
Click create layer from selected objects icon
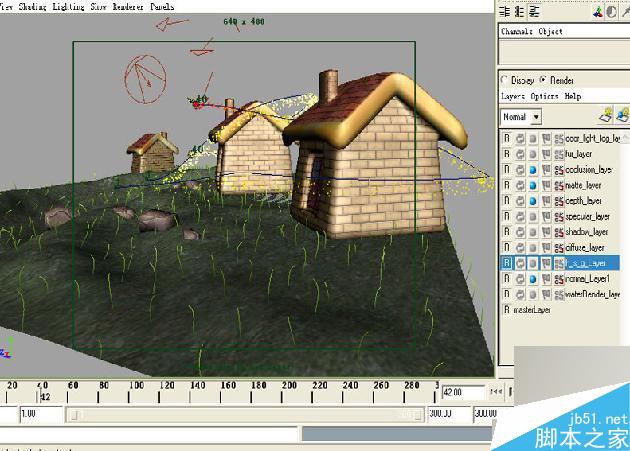point(623,115)
